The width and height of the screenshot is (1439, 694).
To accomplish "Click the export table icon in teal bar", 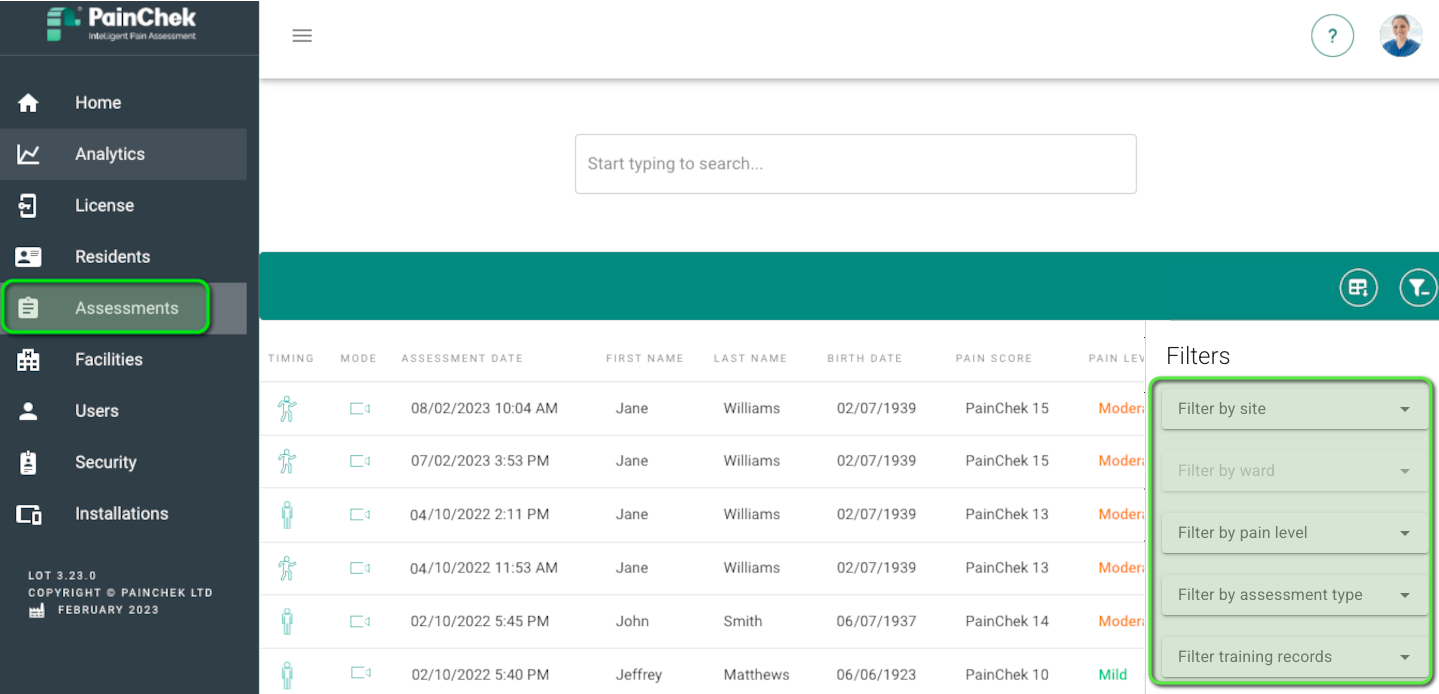I will (x=1358, y=288).
